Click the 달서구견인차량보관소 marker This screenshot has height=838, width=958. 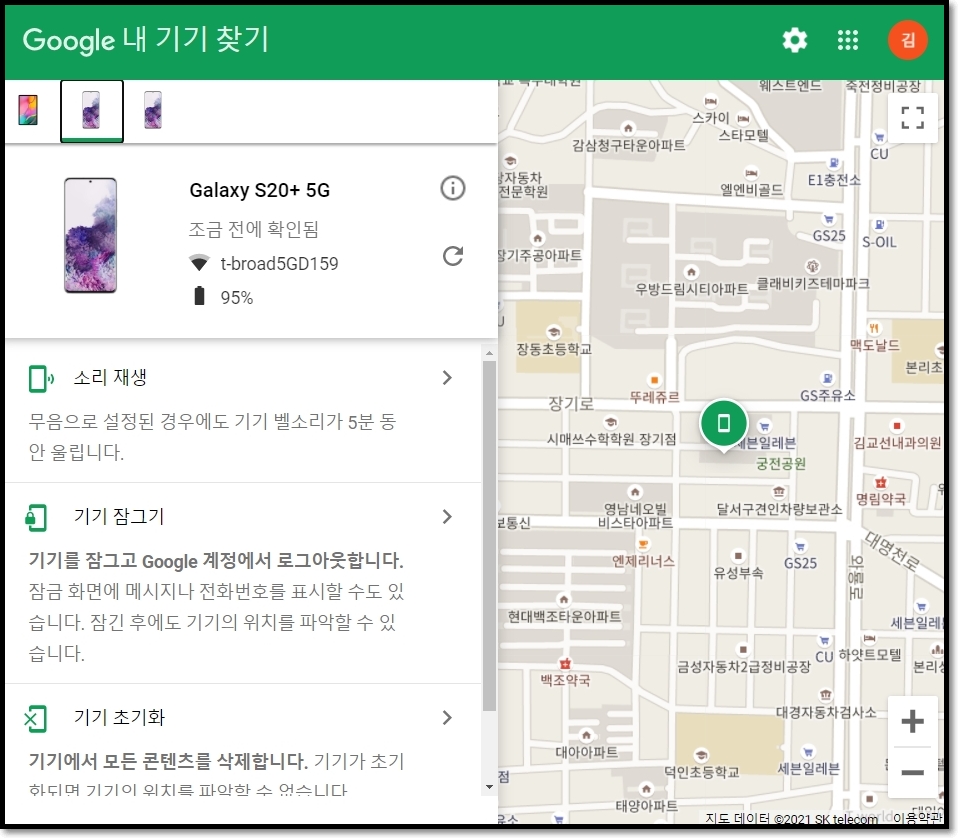point(779,491)
